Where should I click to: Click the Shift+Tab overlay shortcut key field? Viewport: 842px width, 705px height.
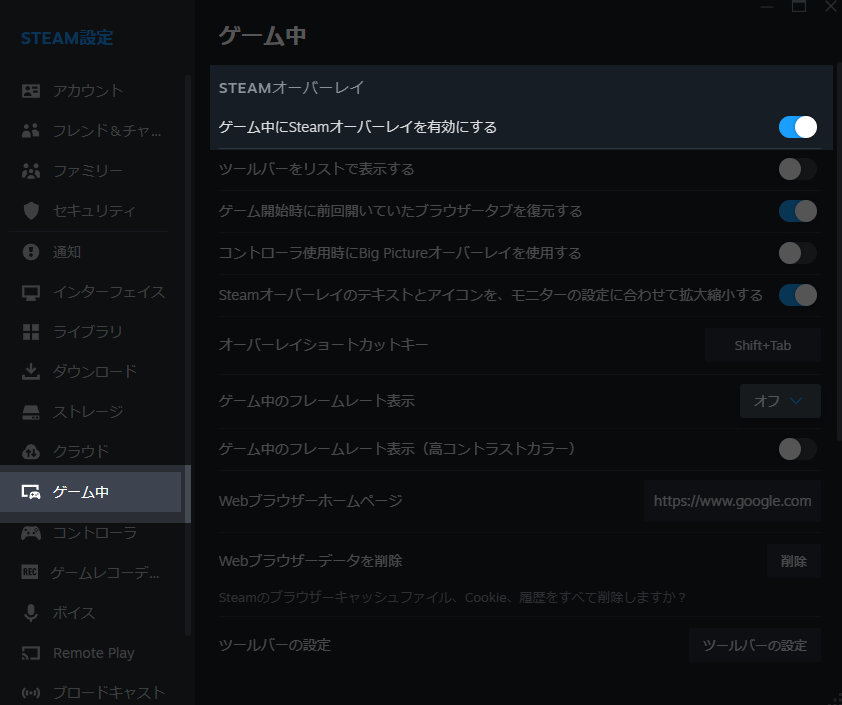click(x=762, y=345)
